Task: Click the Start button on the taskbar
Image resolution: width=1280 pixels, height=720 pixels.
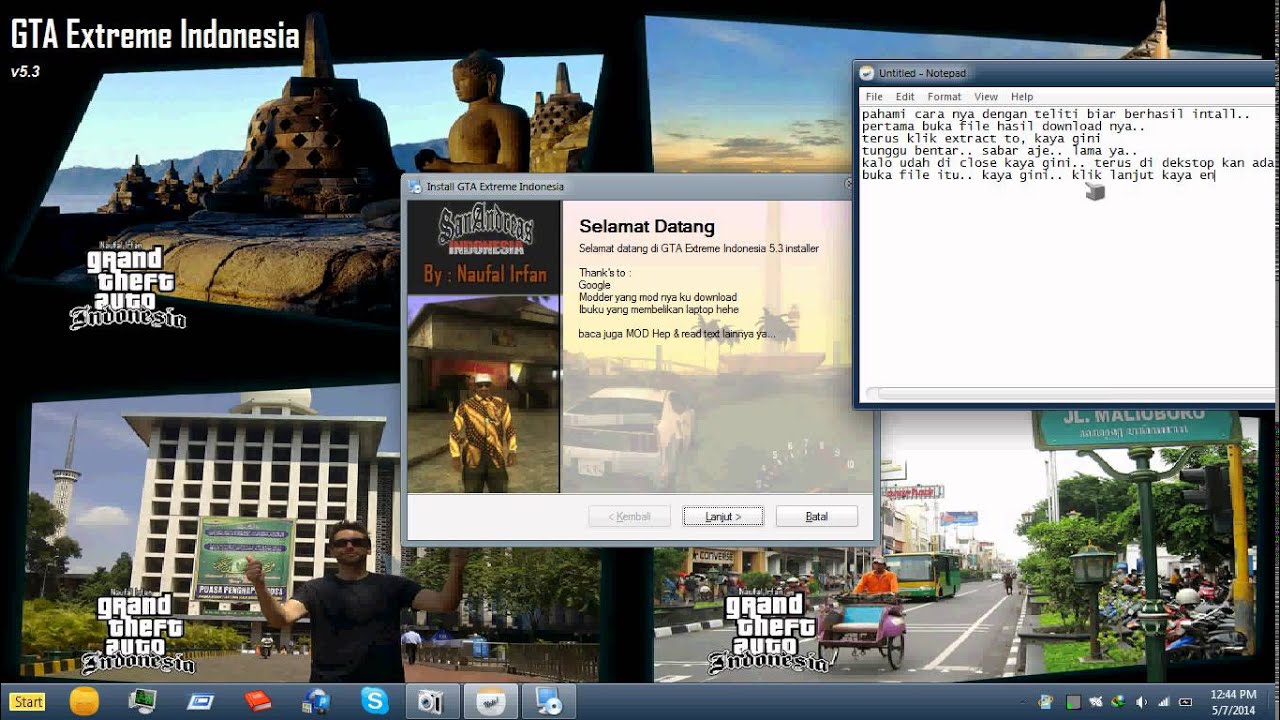Action: coord(27,702)
